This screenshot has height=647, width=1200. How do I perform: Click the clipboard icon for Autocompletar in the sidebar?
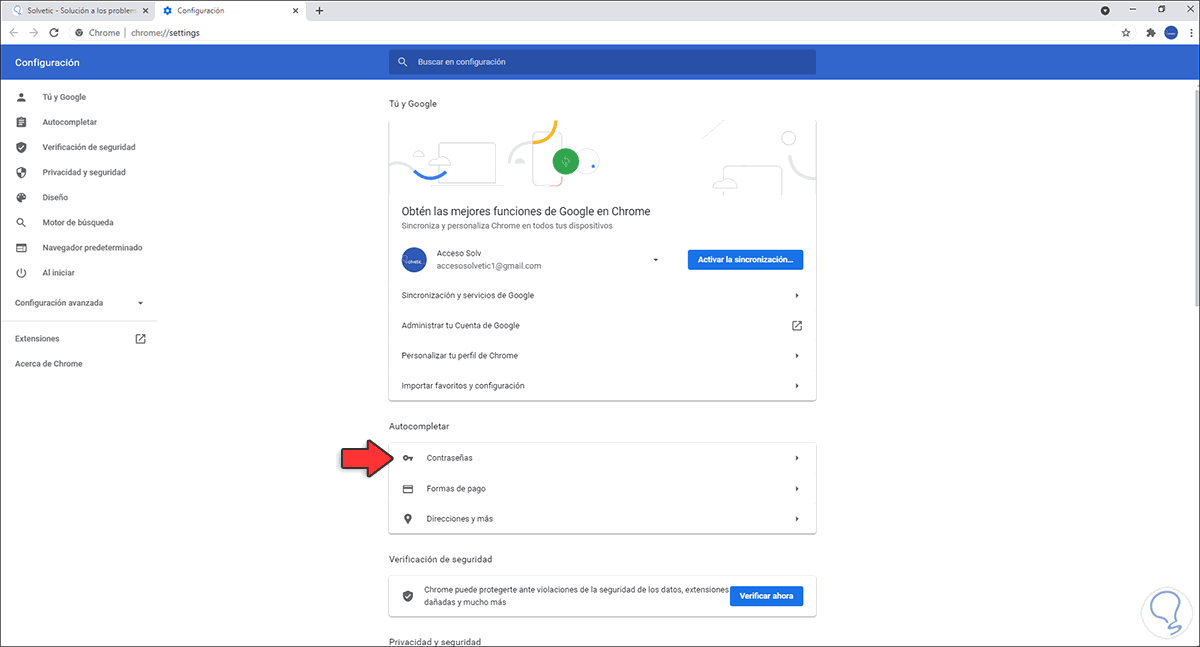tap(21, 122)
